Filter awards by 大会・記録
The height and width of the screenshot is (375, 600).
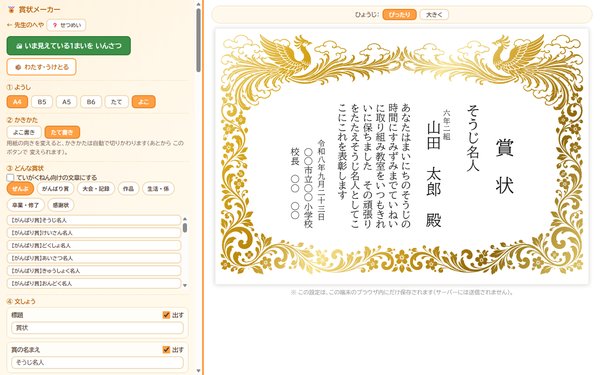click(96, 189)
